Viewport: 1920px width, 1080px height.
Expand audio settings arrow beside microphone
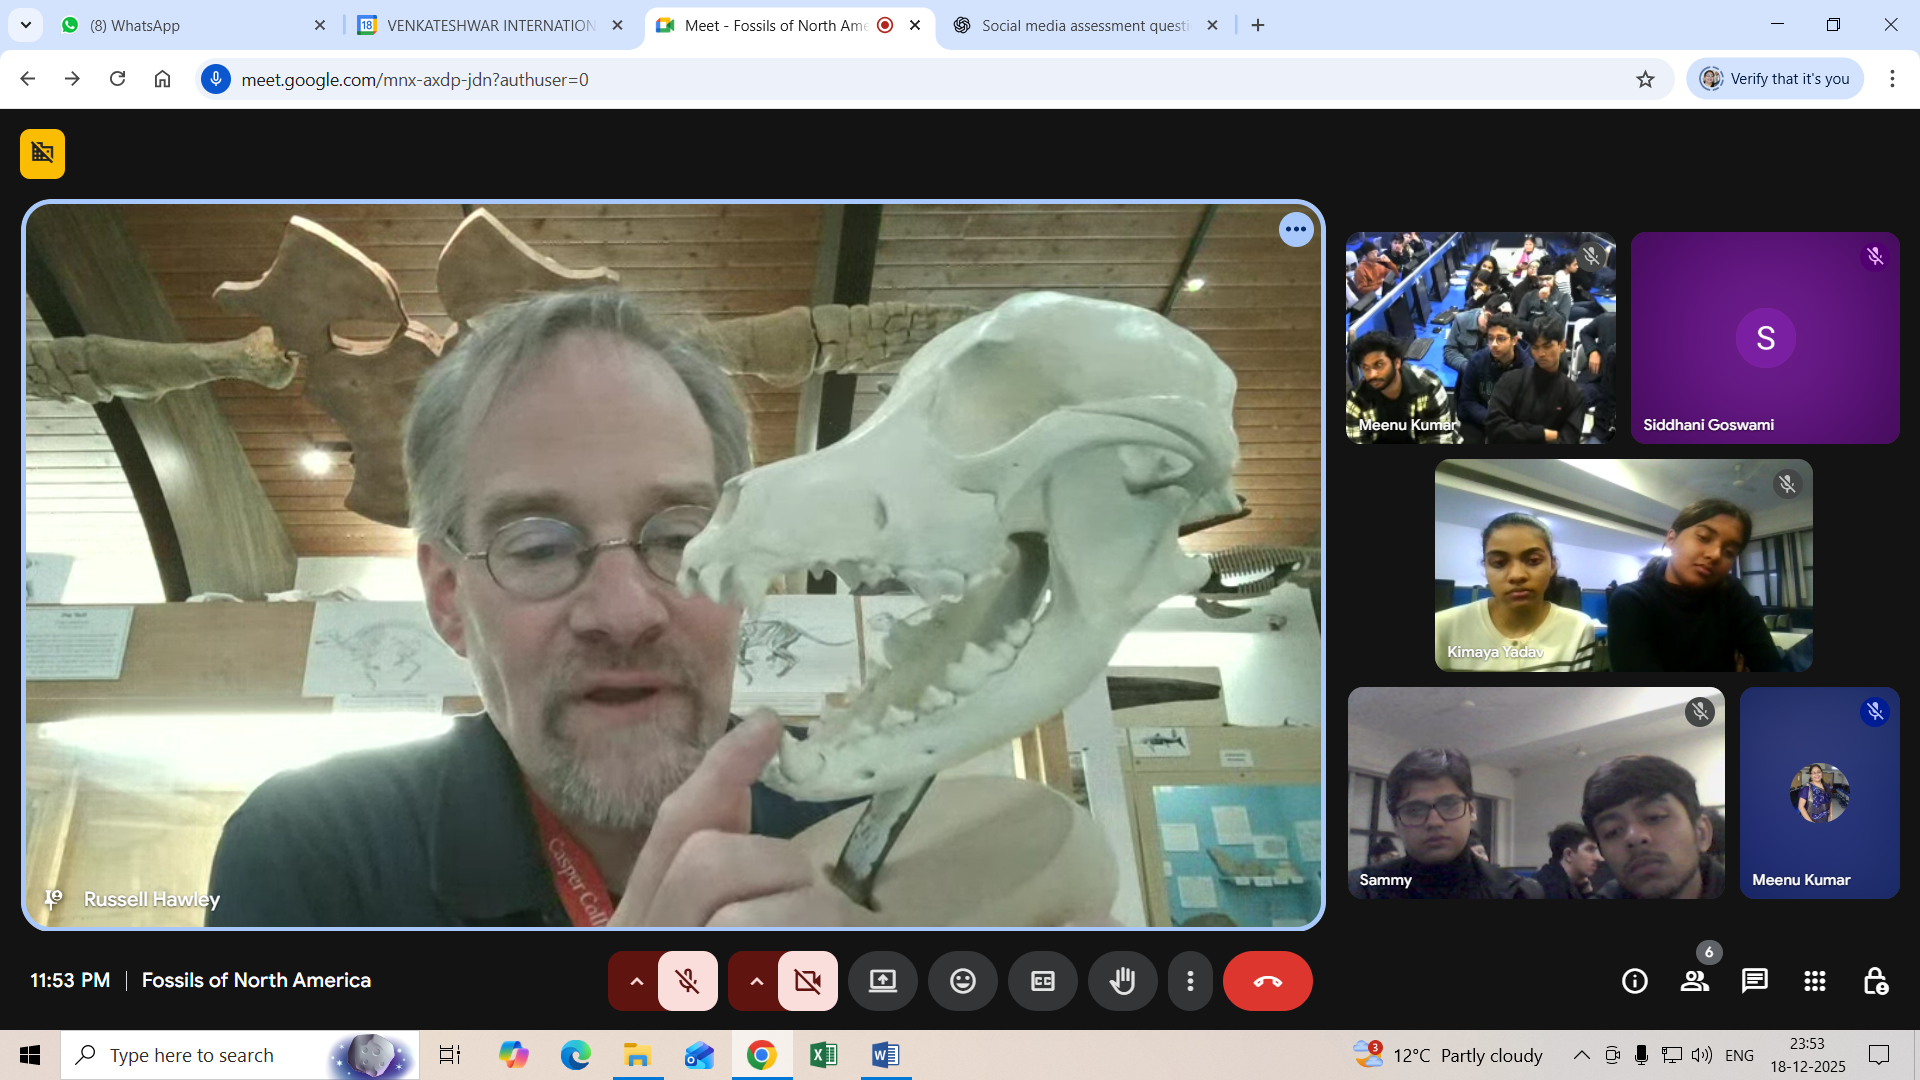(636, 981)
